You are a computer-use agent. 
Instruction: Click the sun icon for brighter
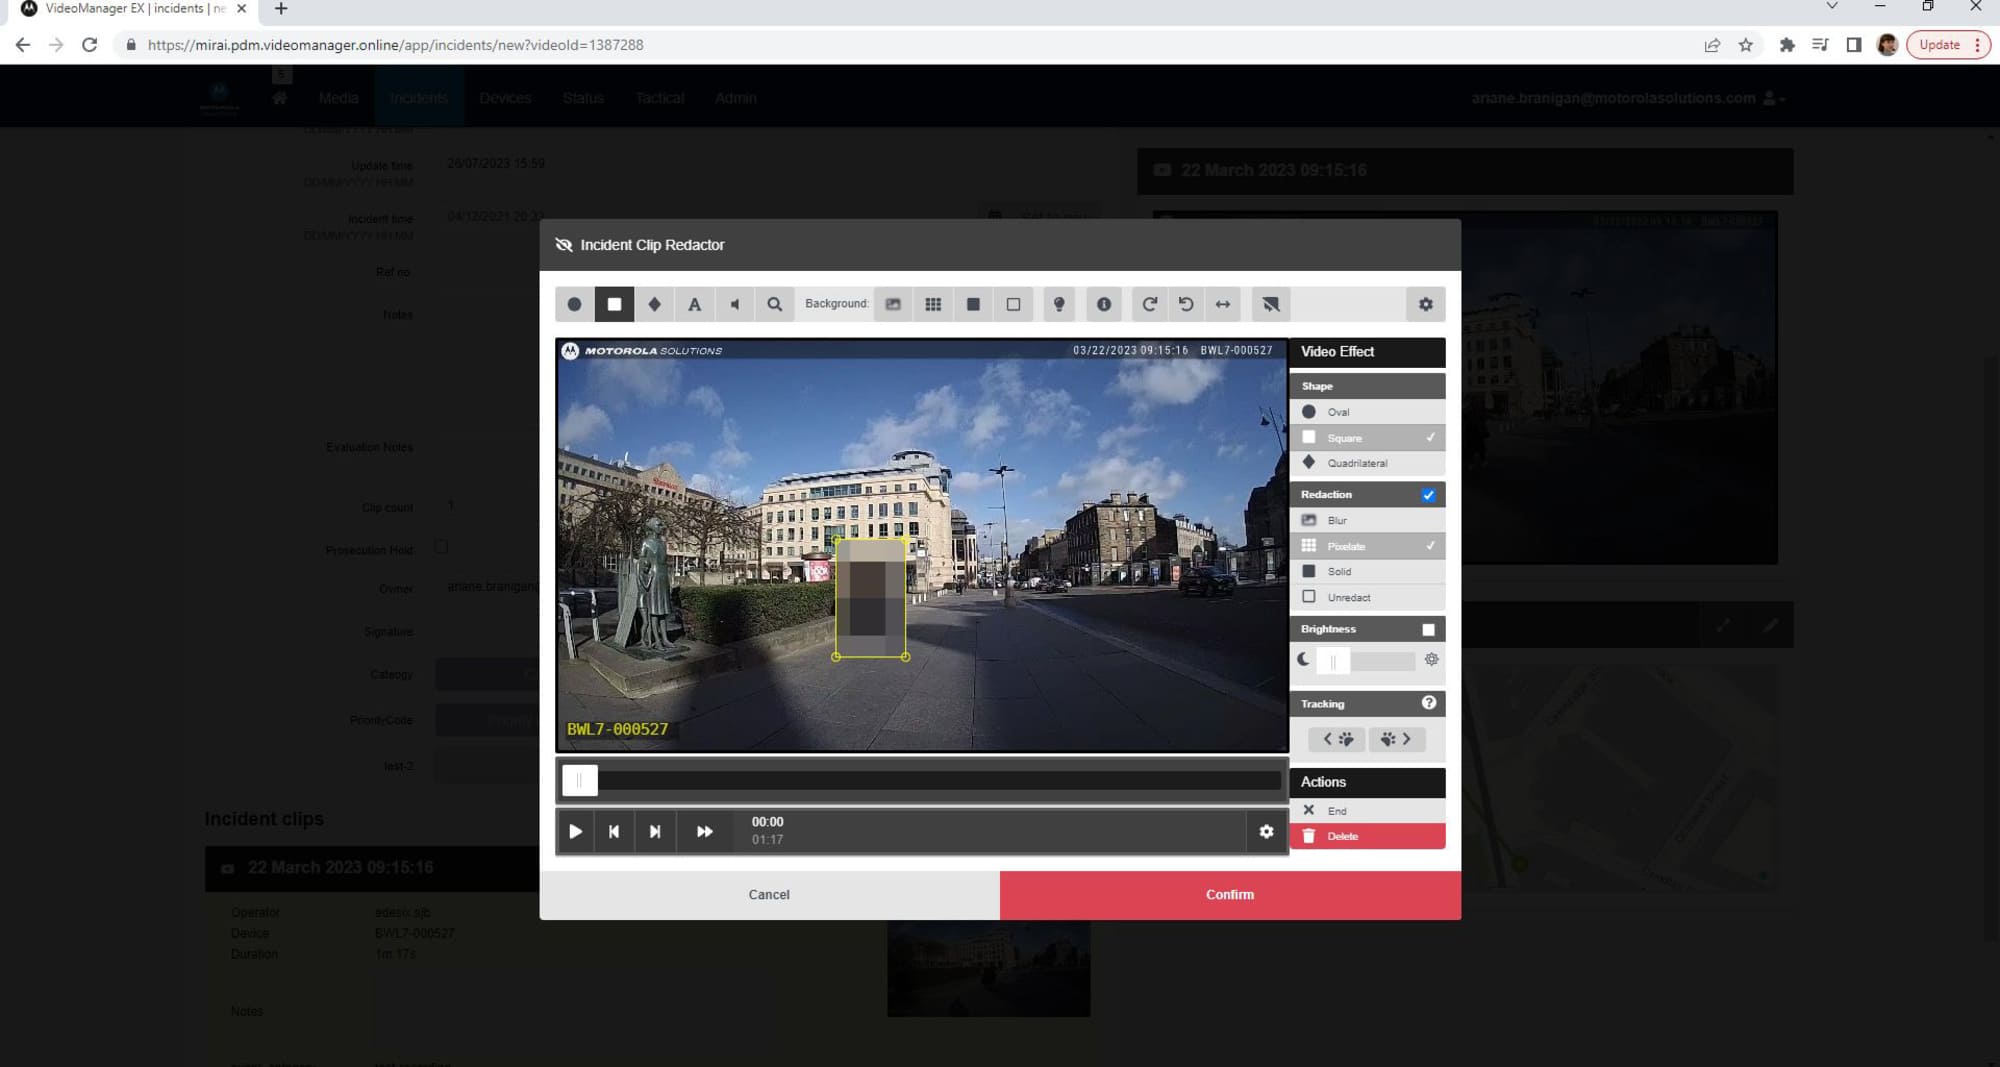[x=1431, y=660]
